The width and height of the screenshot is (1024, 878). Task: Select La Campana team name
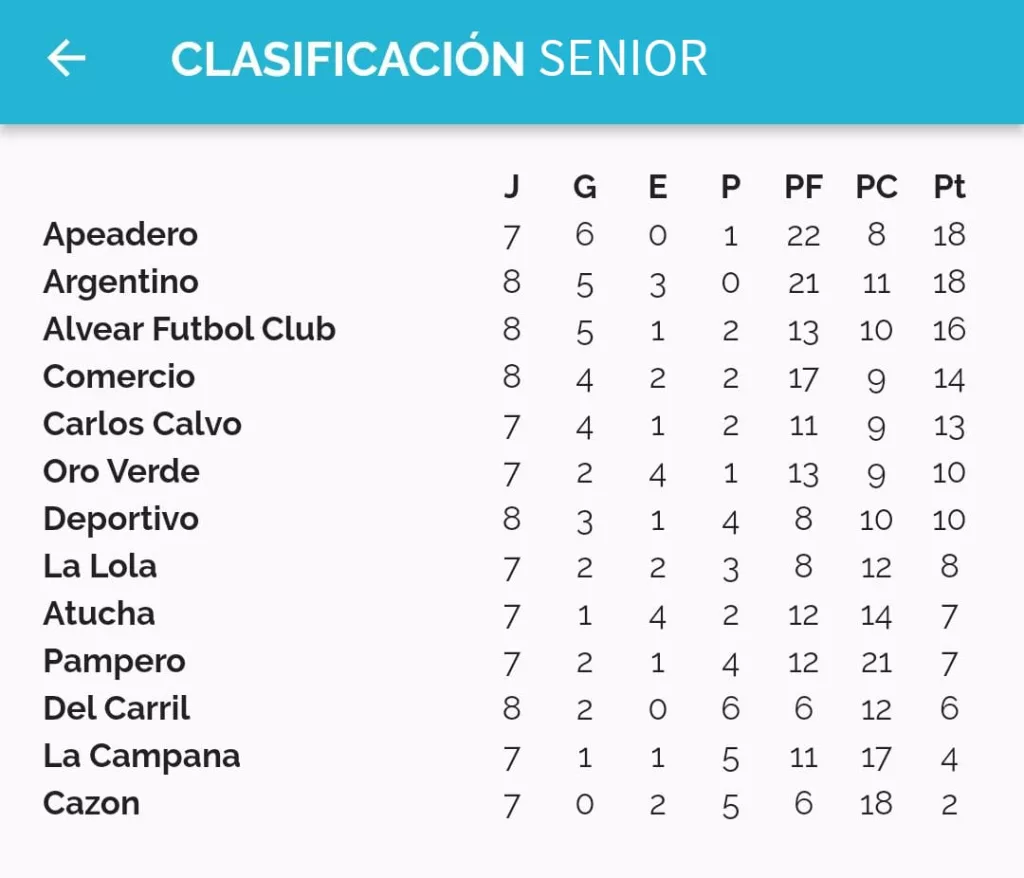click(x=142, y=757)
